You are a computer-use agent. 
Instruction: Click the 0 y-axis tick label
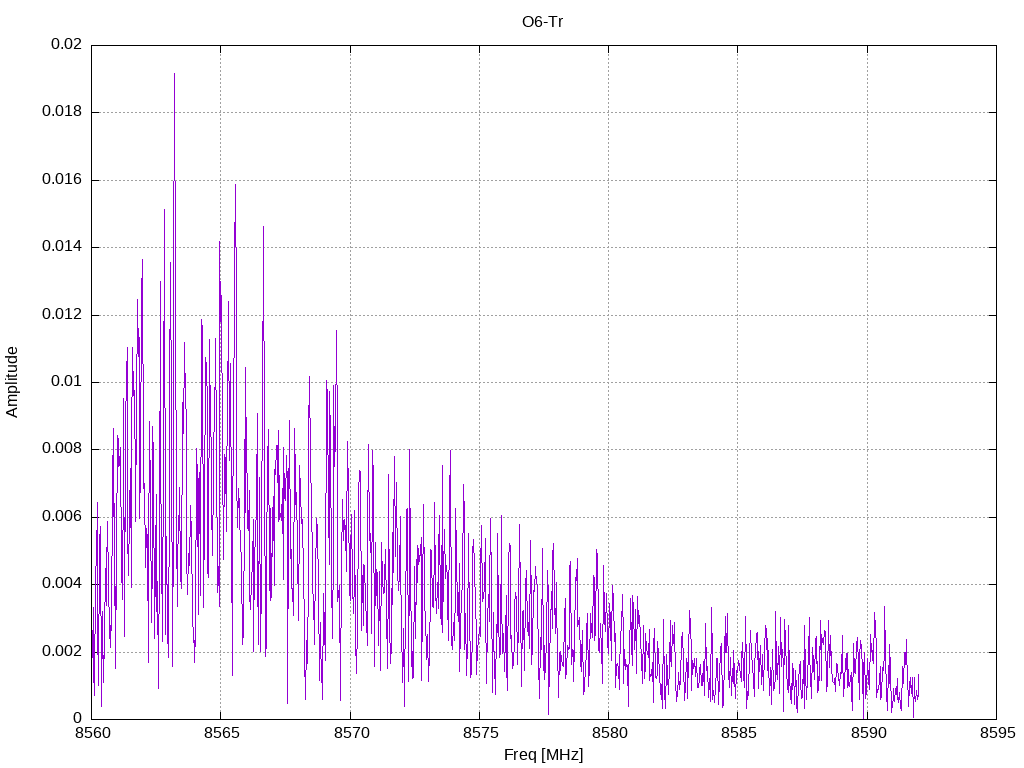click(x=78, y=718)
